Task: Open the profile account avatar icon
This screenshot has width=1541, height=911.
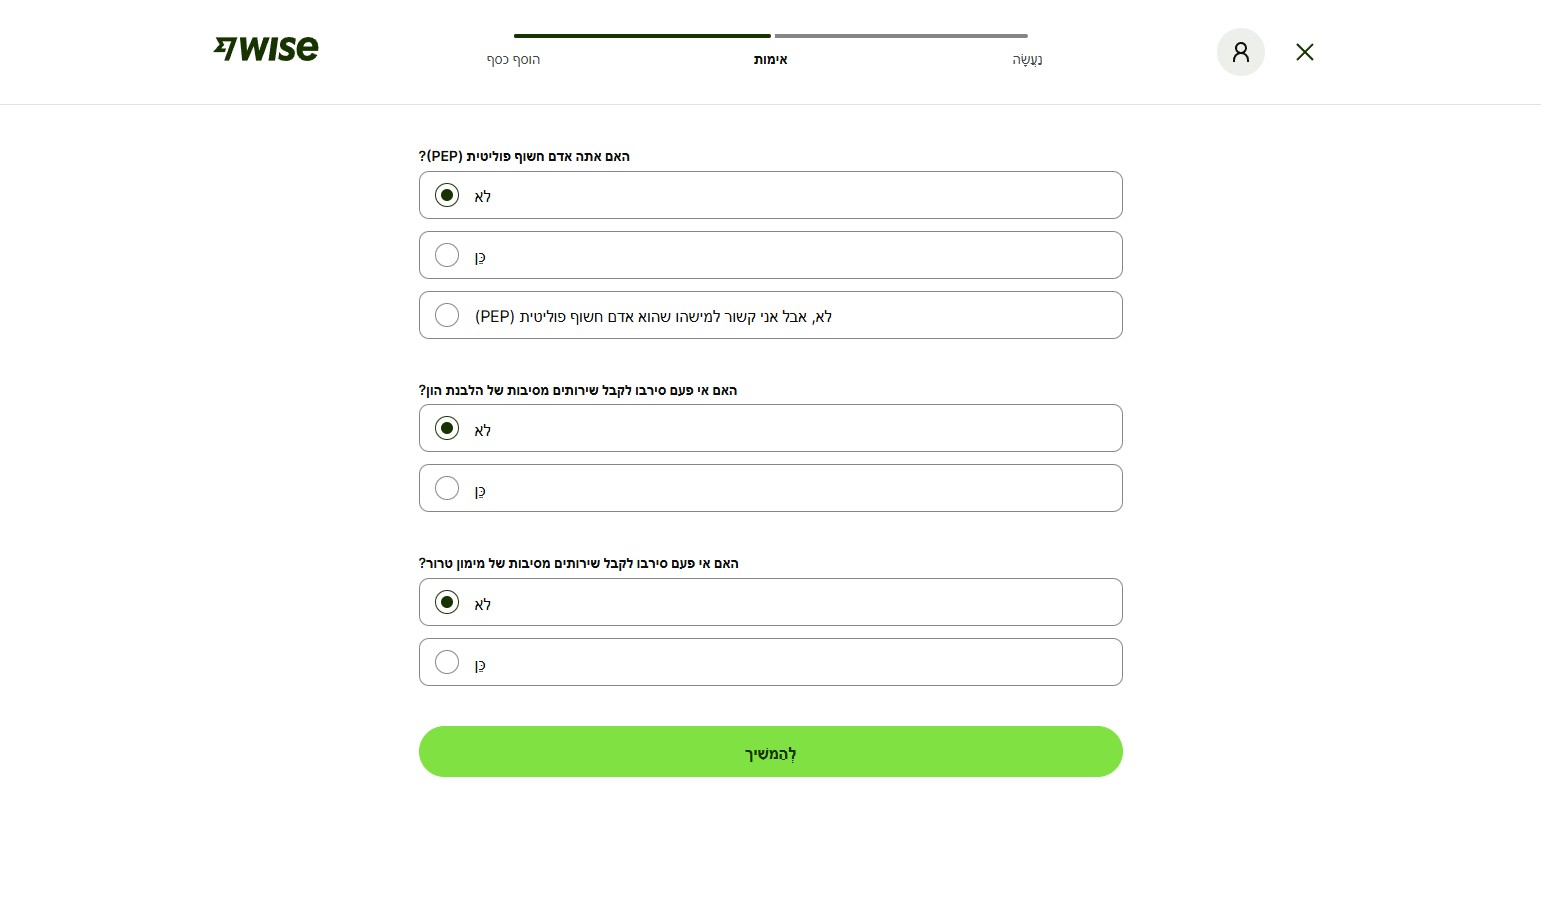Action: (1240, 52)
